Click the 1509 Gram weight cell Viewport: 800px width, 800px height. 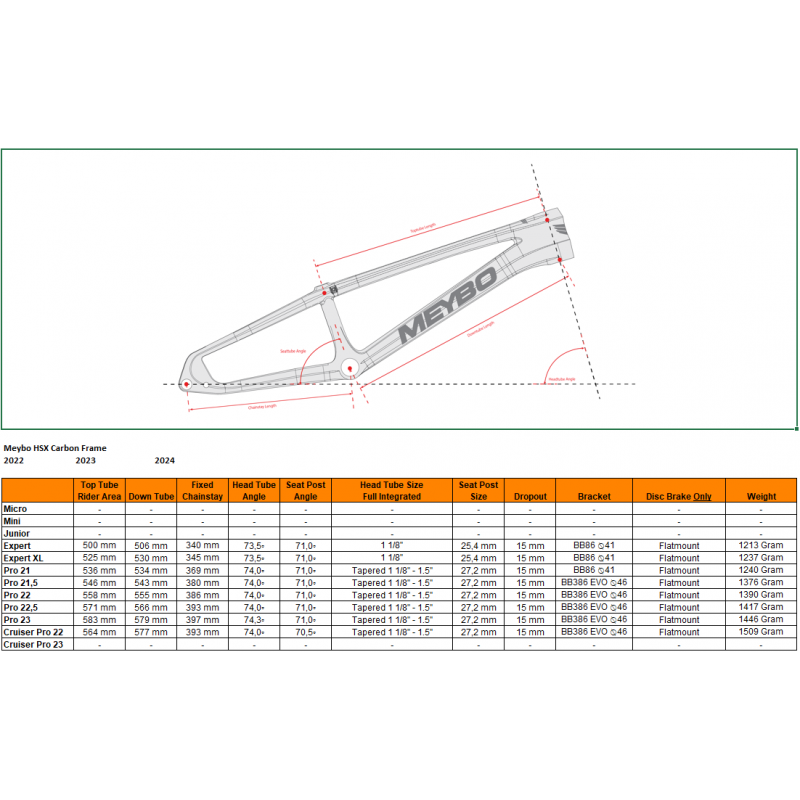pos(761,632)
